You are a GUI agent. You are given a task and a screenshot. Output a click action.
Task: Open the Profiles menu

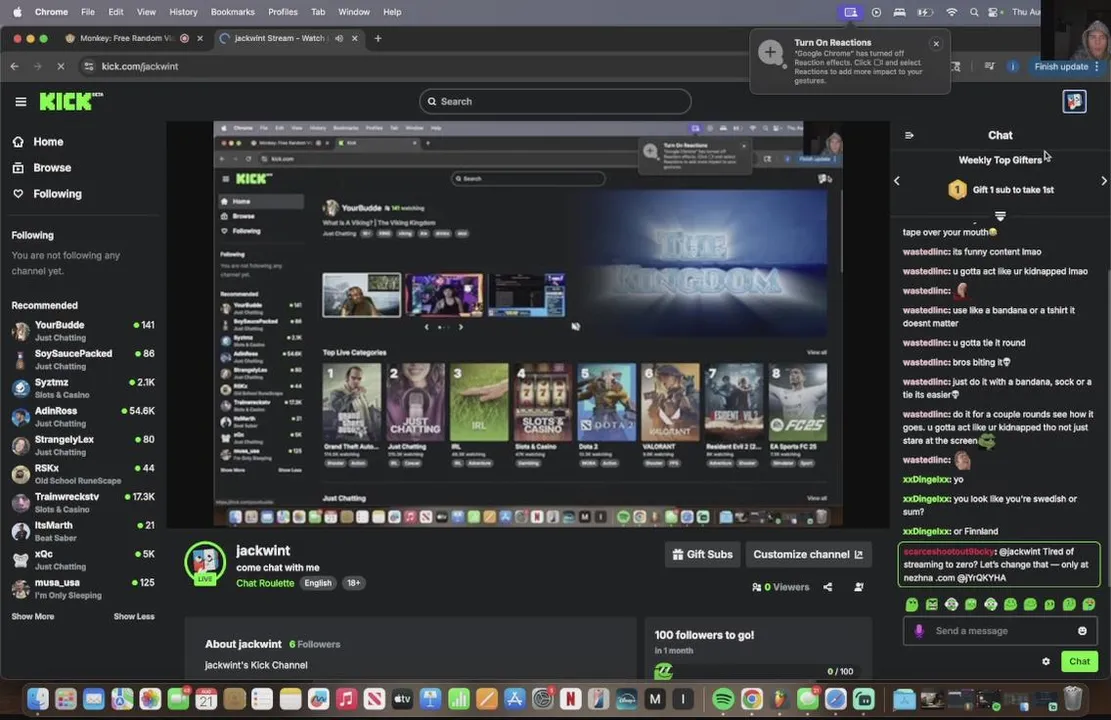point(283,12)
